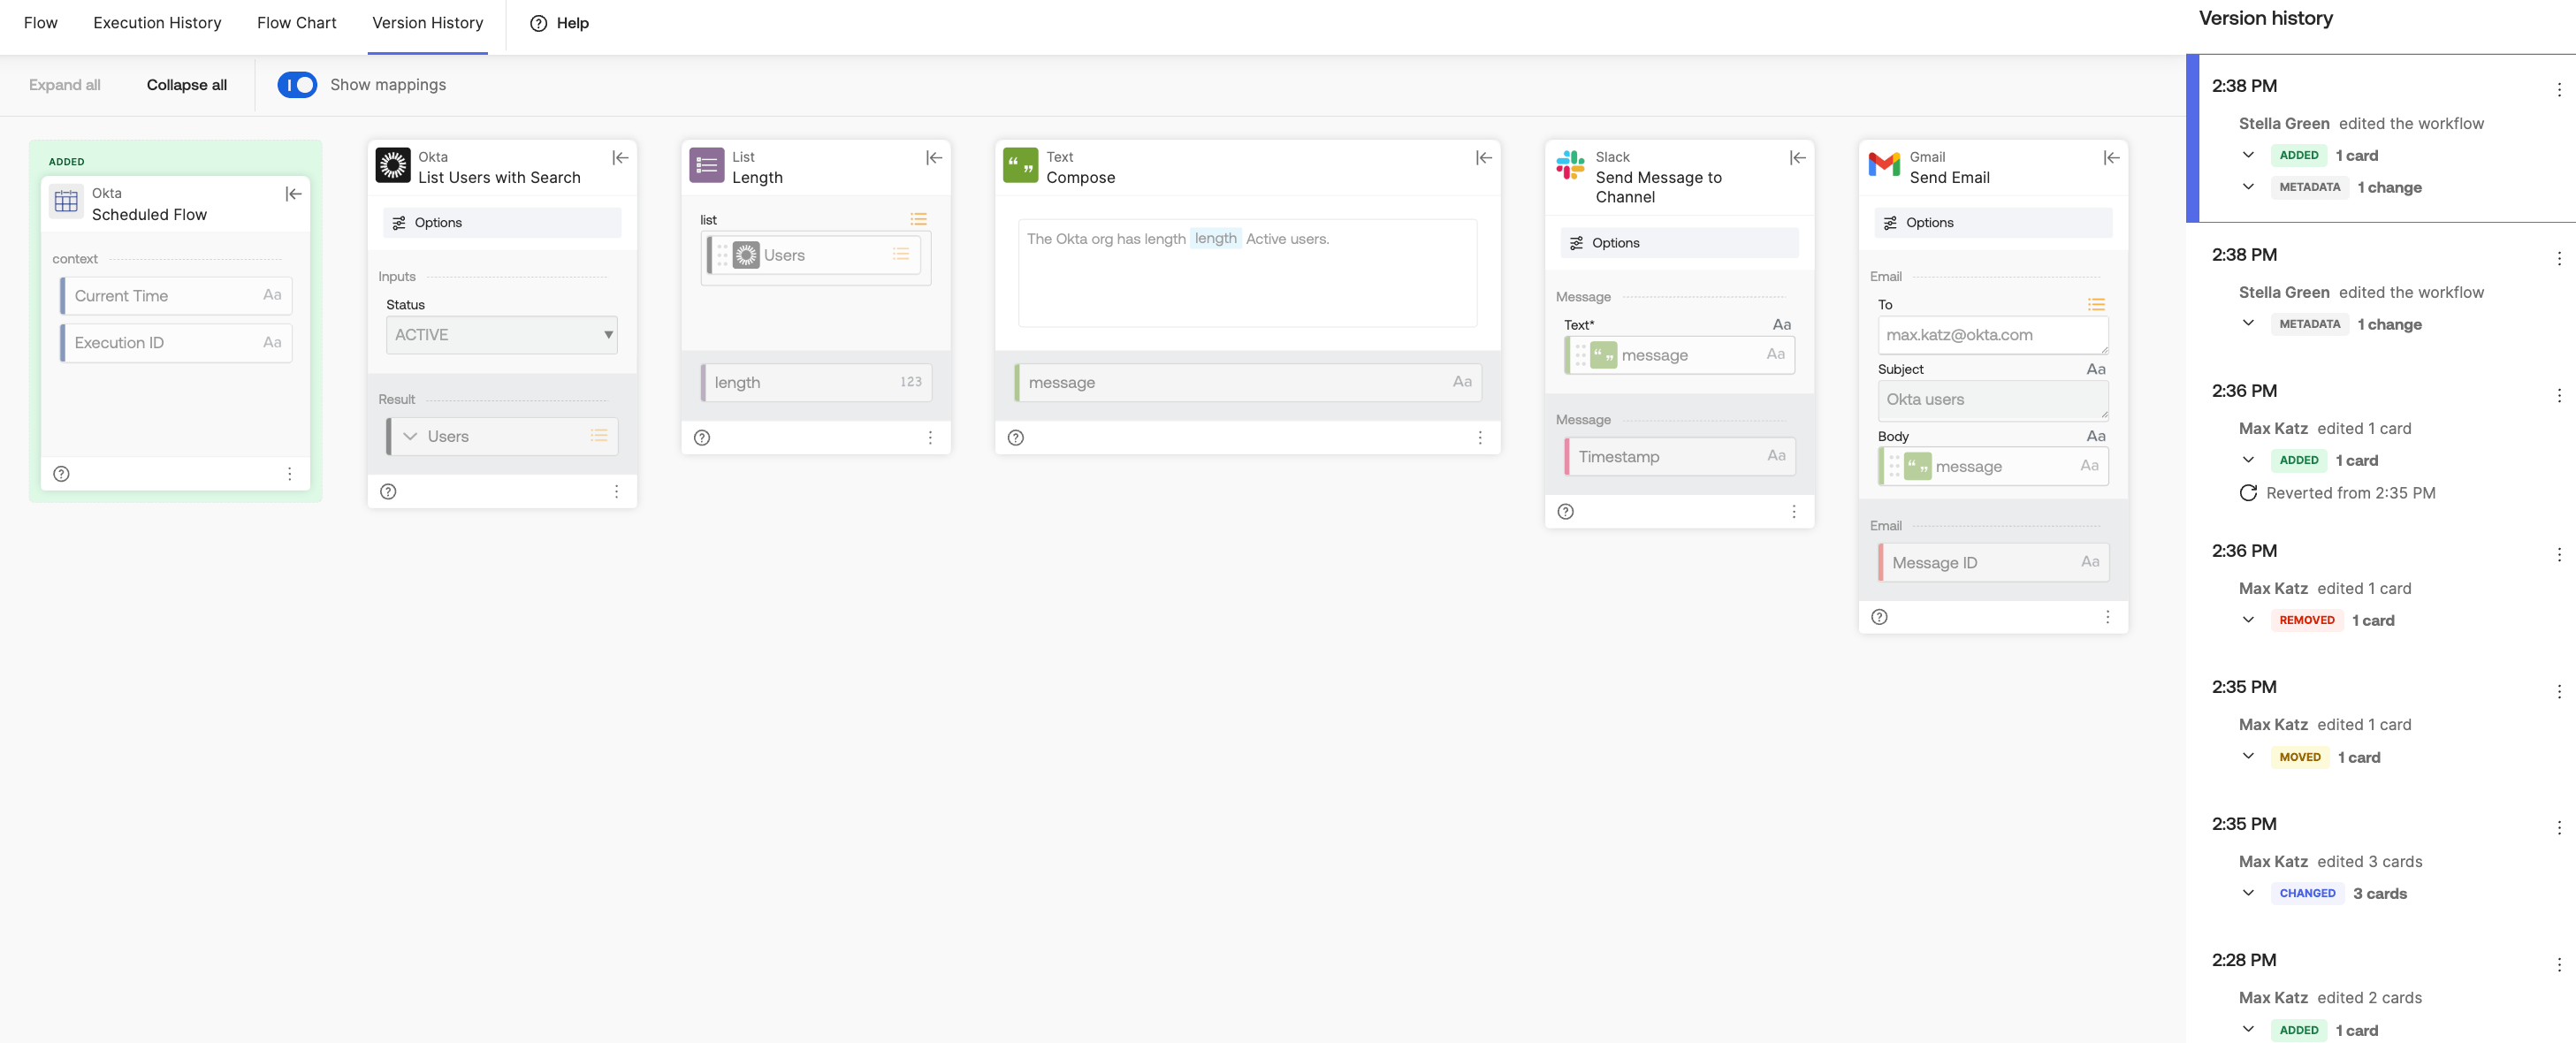This screenshot has height=1043, width=2576.
Task: Expand ADDED 1 card in first 2:38 PM entry
Action: click(2248, 155)
